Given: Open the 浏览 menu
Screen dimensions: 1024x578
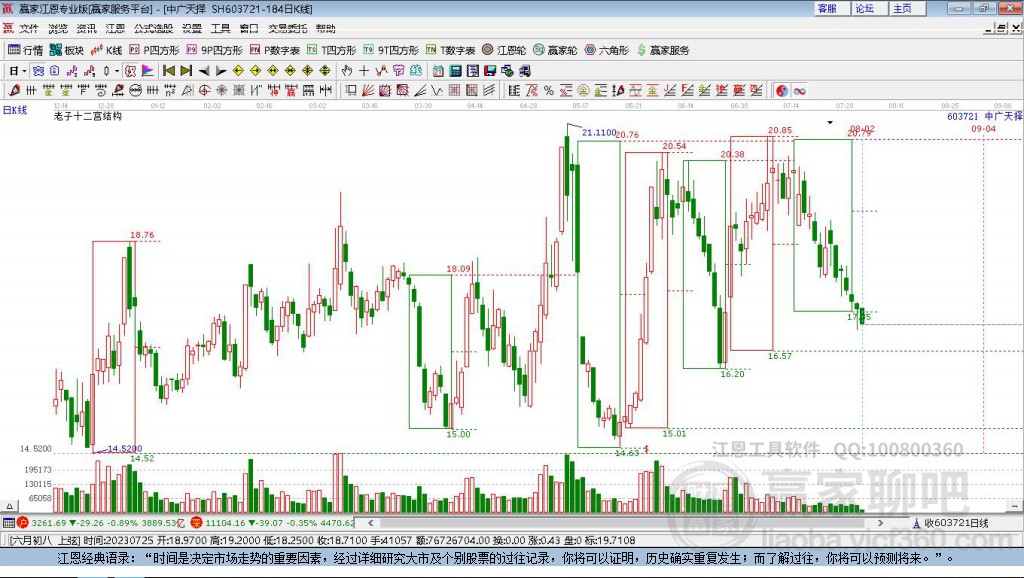Looking at the screenshot, I should pos(58,28).
